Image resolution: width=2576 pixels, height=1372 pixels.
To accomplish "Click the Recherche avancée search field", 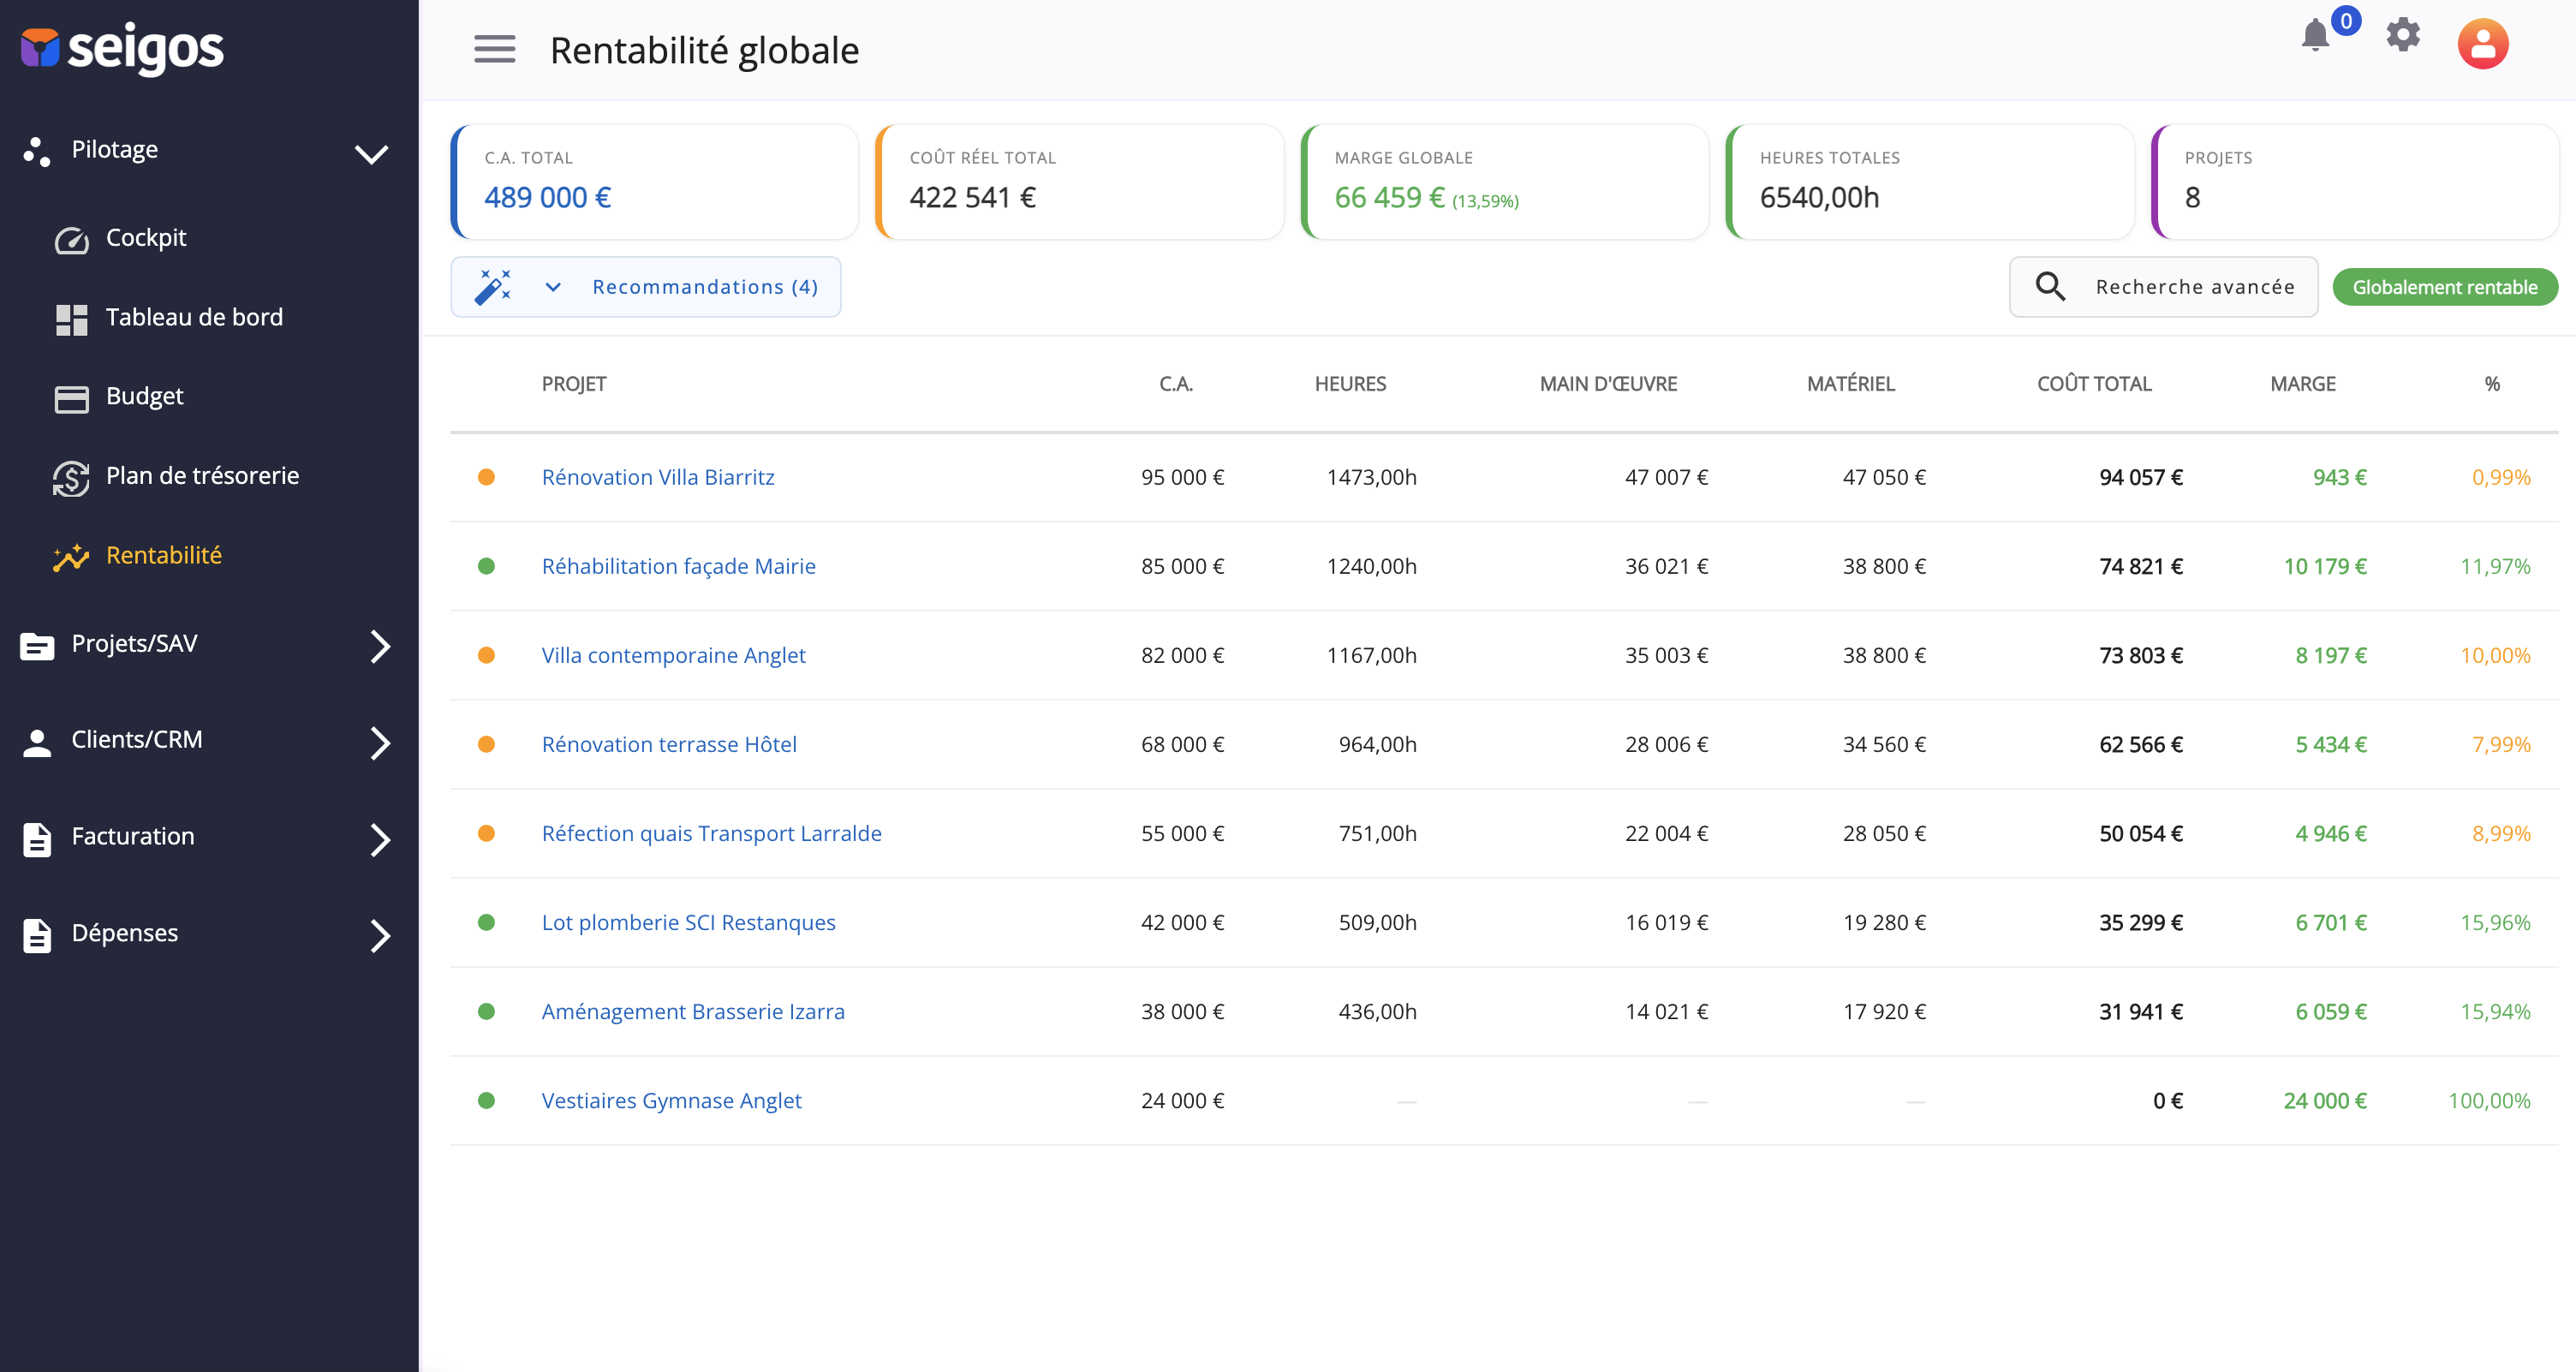I will pyautogui.click(x=2163, y=287).
